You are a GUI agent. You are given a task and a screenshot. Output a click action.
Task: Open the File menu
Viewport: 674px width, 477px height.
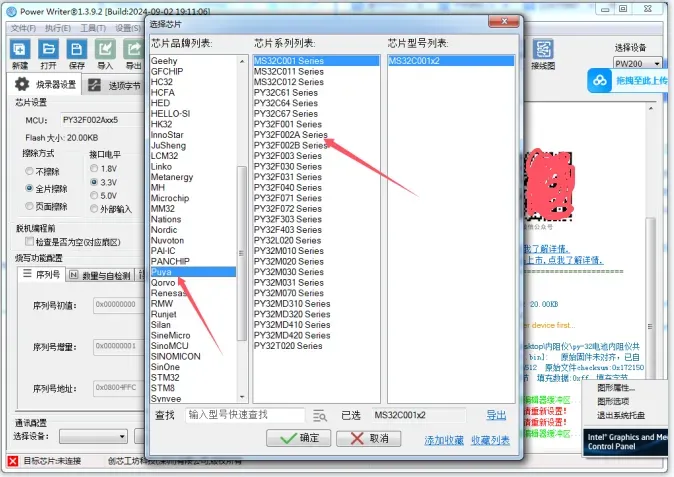[23, 28]
